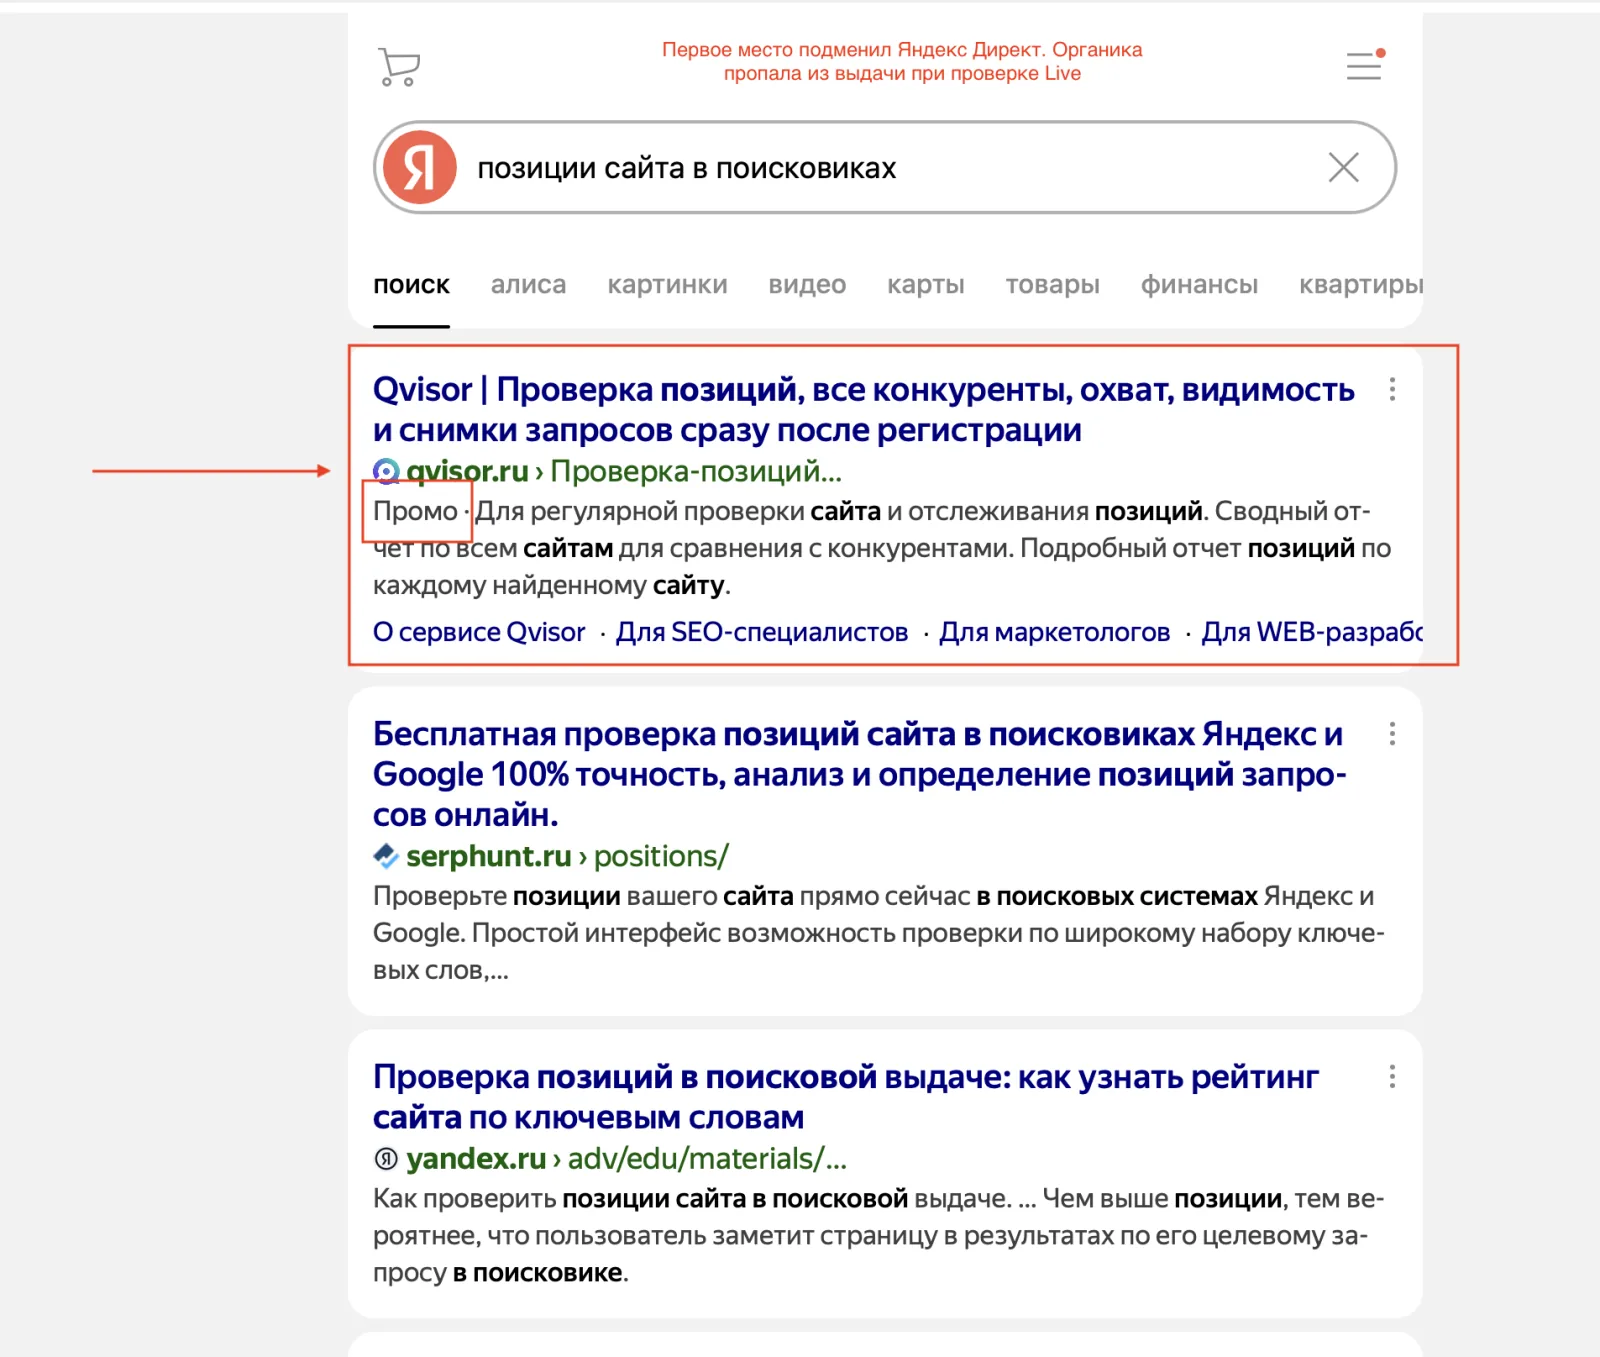Image resolution: width=1600 pixels, height=1357 pixels.
Task: Open the Qvisor Проверка позиций result title
Action: [863, 410]
